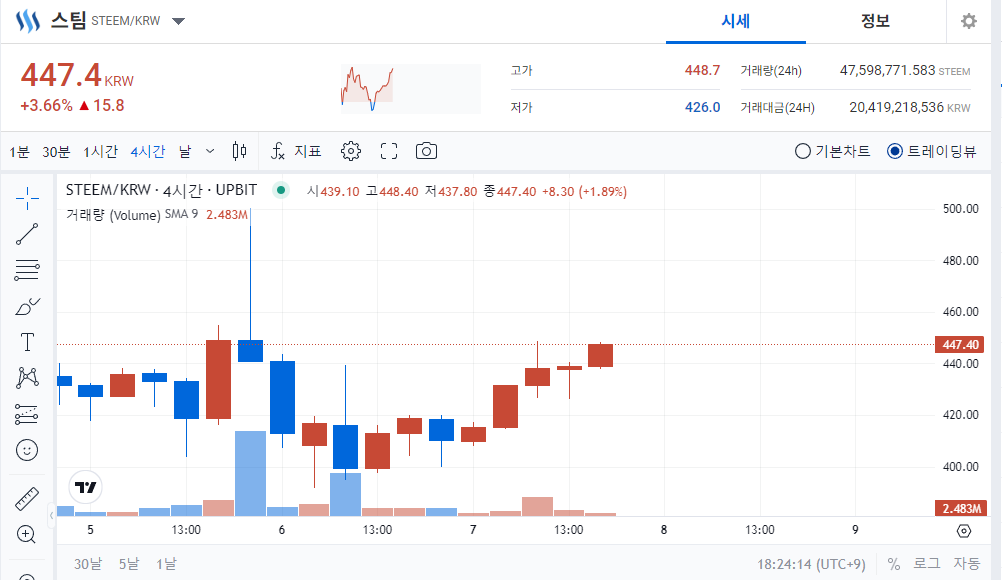Show 30날 date range
This screenshot has height=580, width=1002.
click(88, 564)
